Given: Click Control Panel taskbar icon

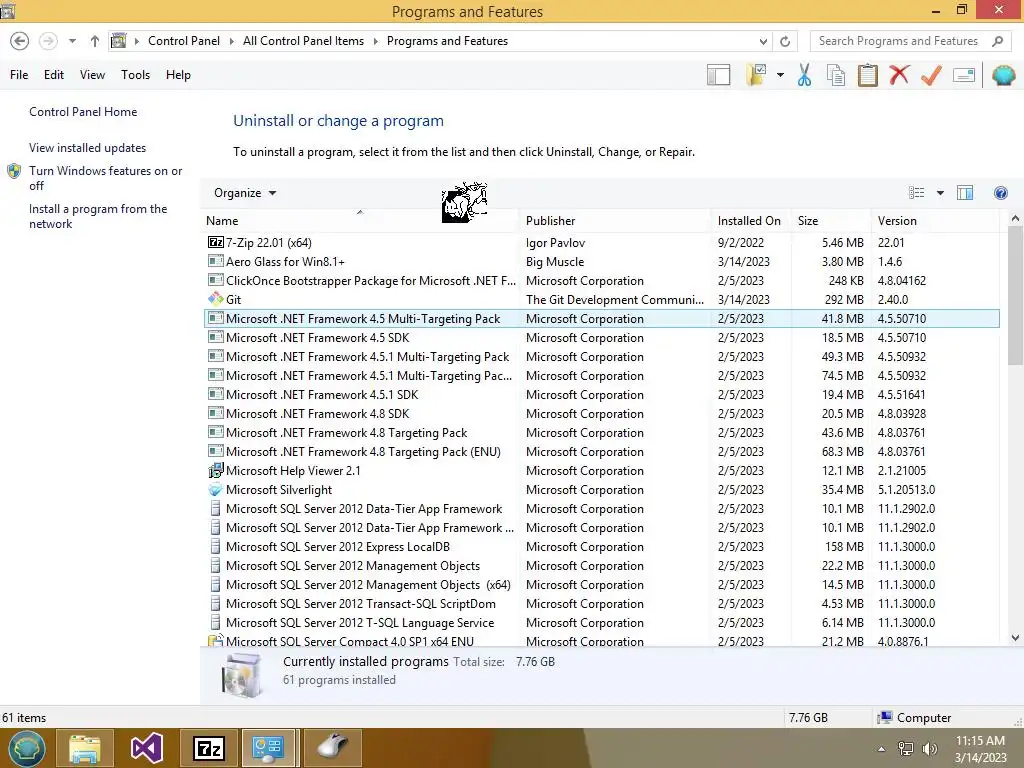Looking at the screenshot, I should [268, 748].
